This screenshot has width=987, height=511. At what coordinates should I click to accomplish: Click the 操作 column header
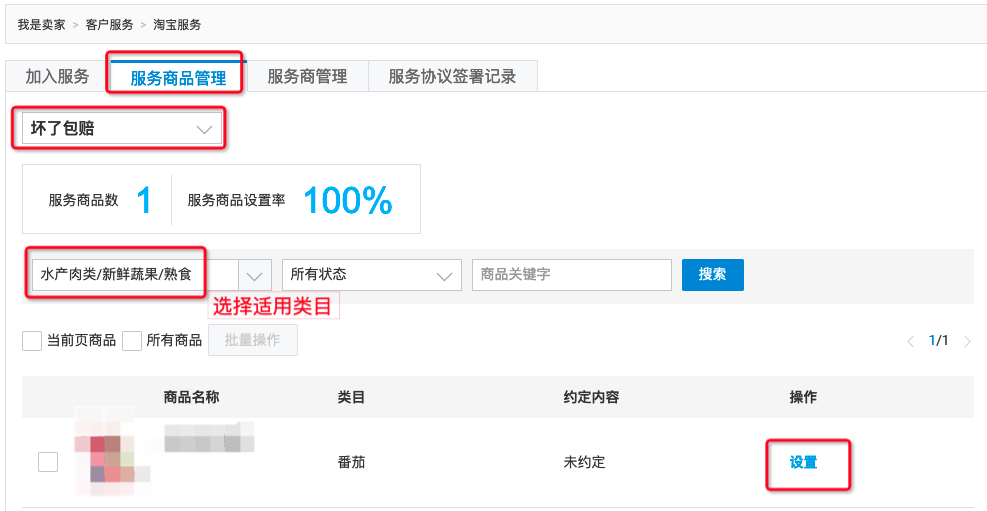(803, 397)
